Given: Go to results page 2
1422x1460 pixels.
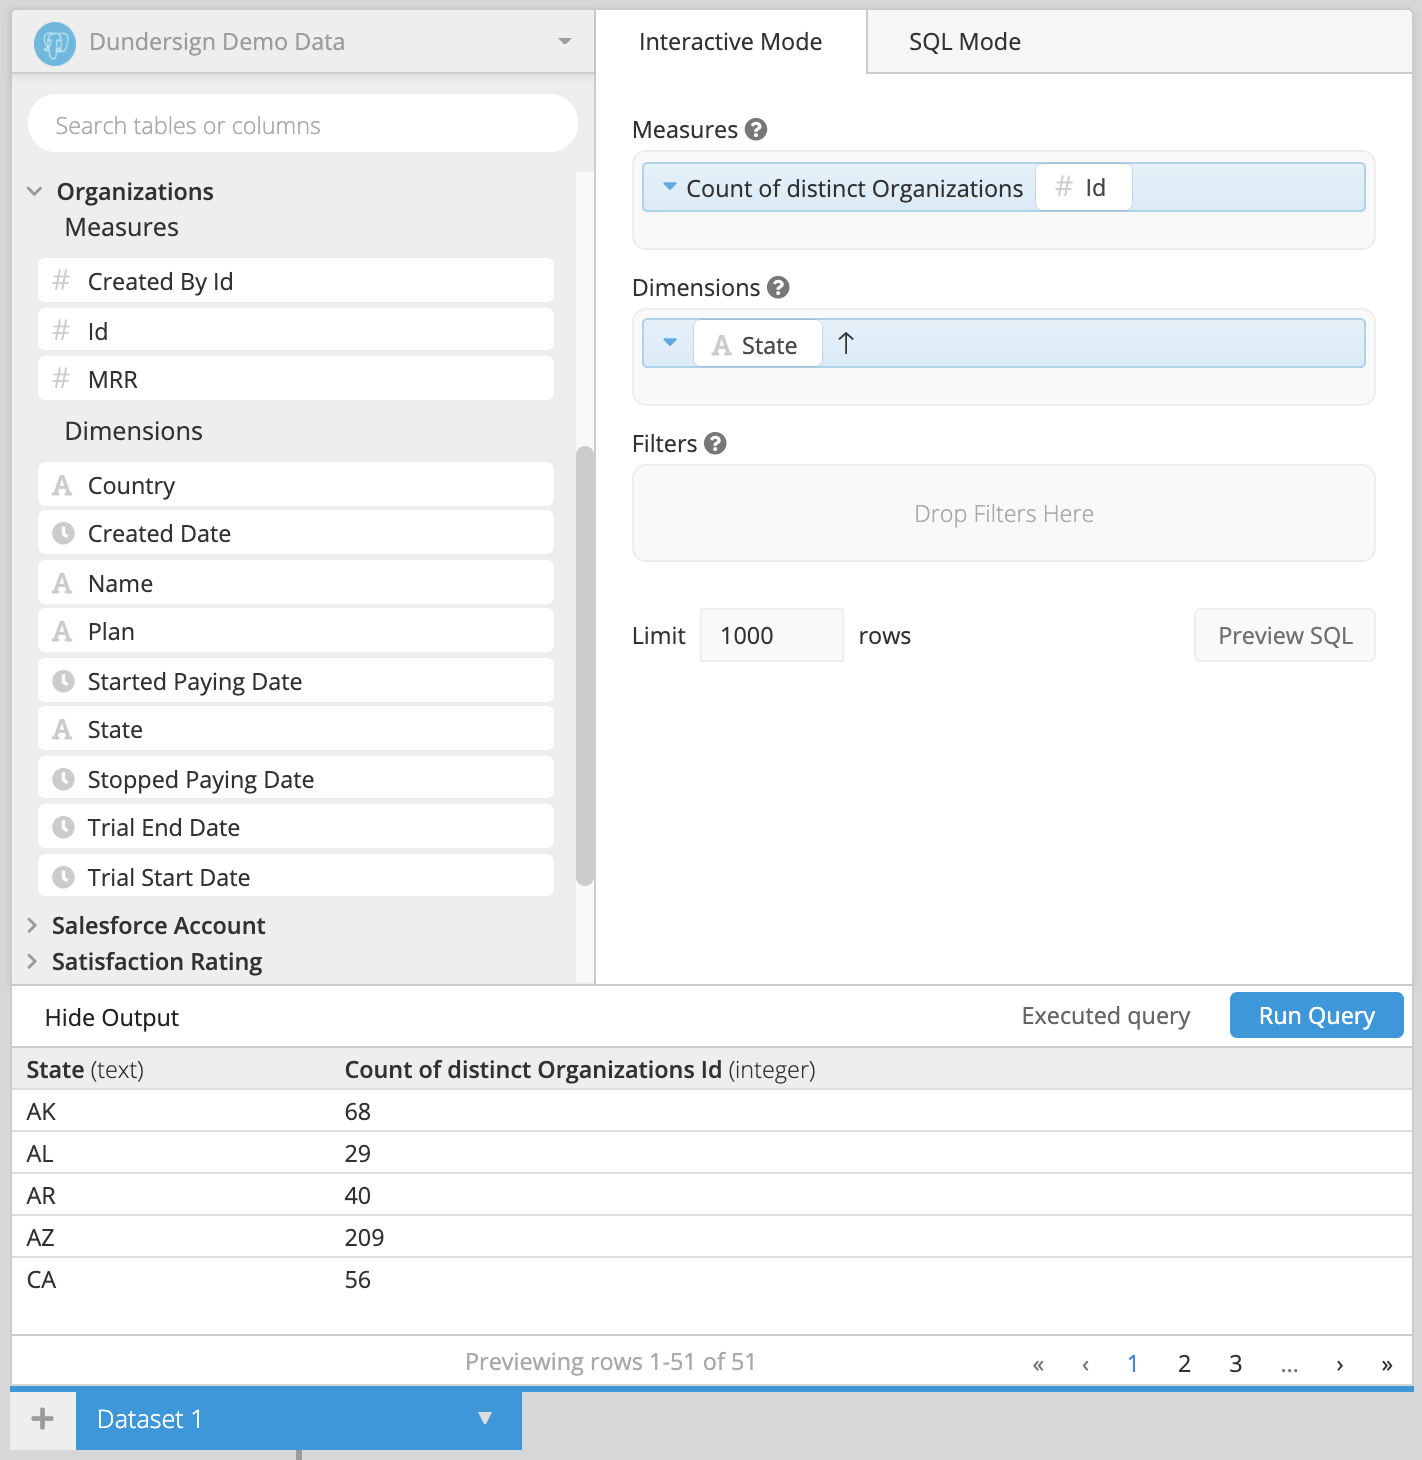Looking at the screenshot, I should click(1184, 1363).
